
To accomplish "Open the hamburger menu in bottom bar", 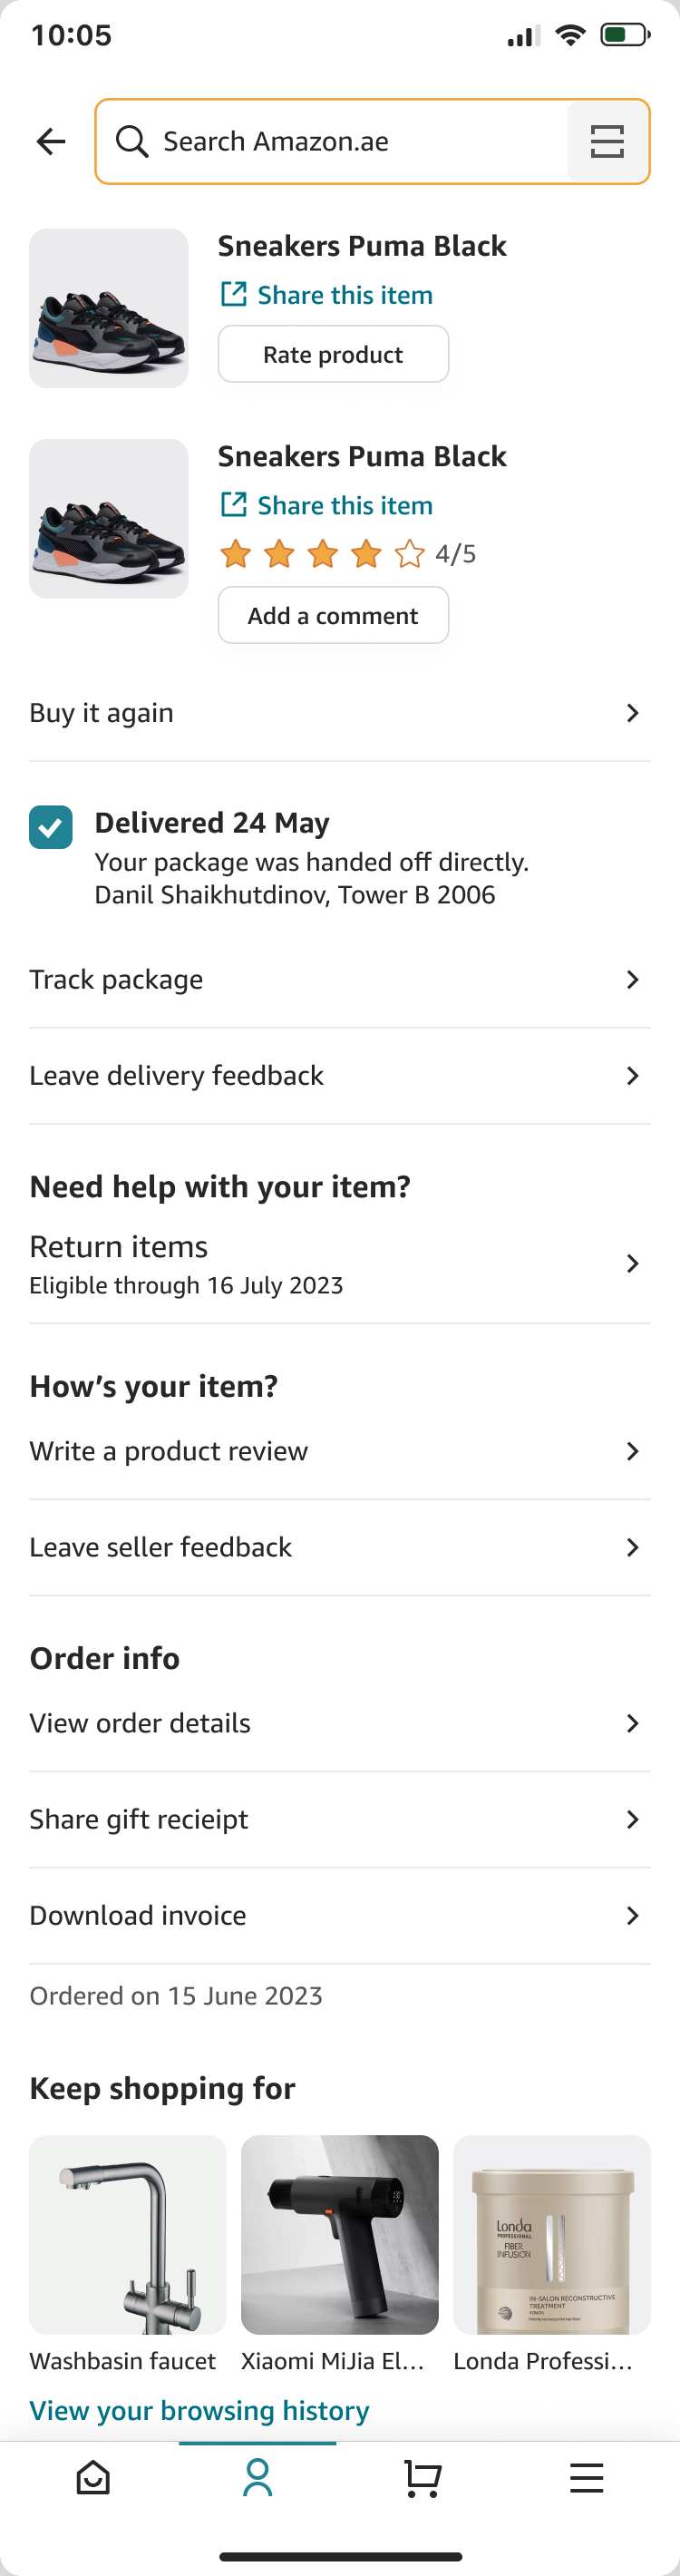I will (586, 2478).
